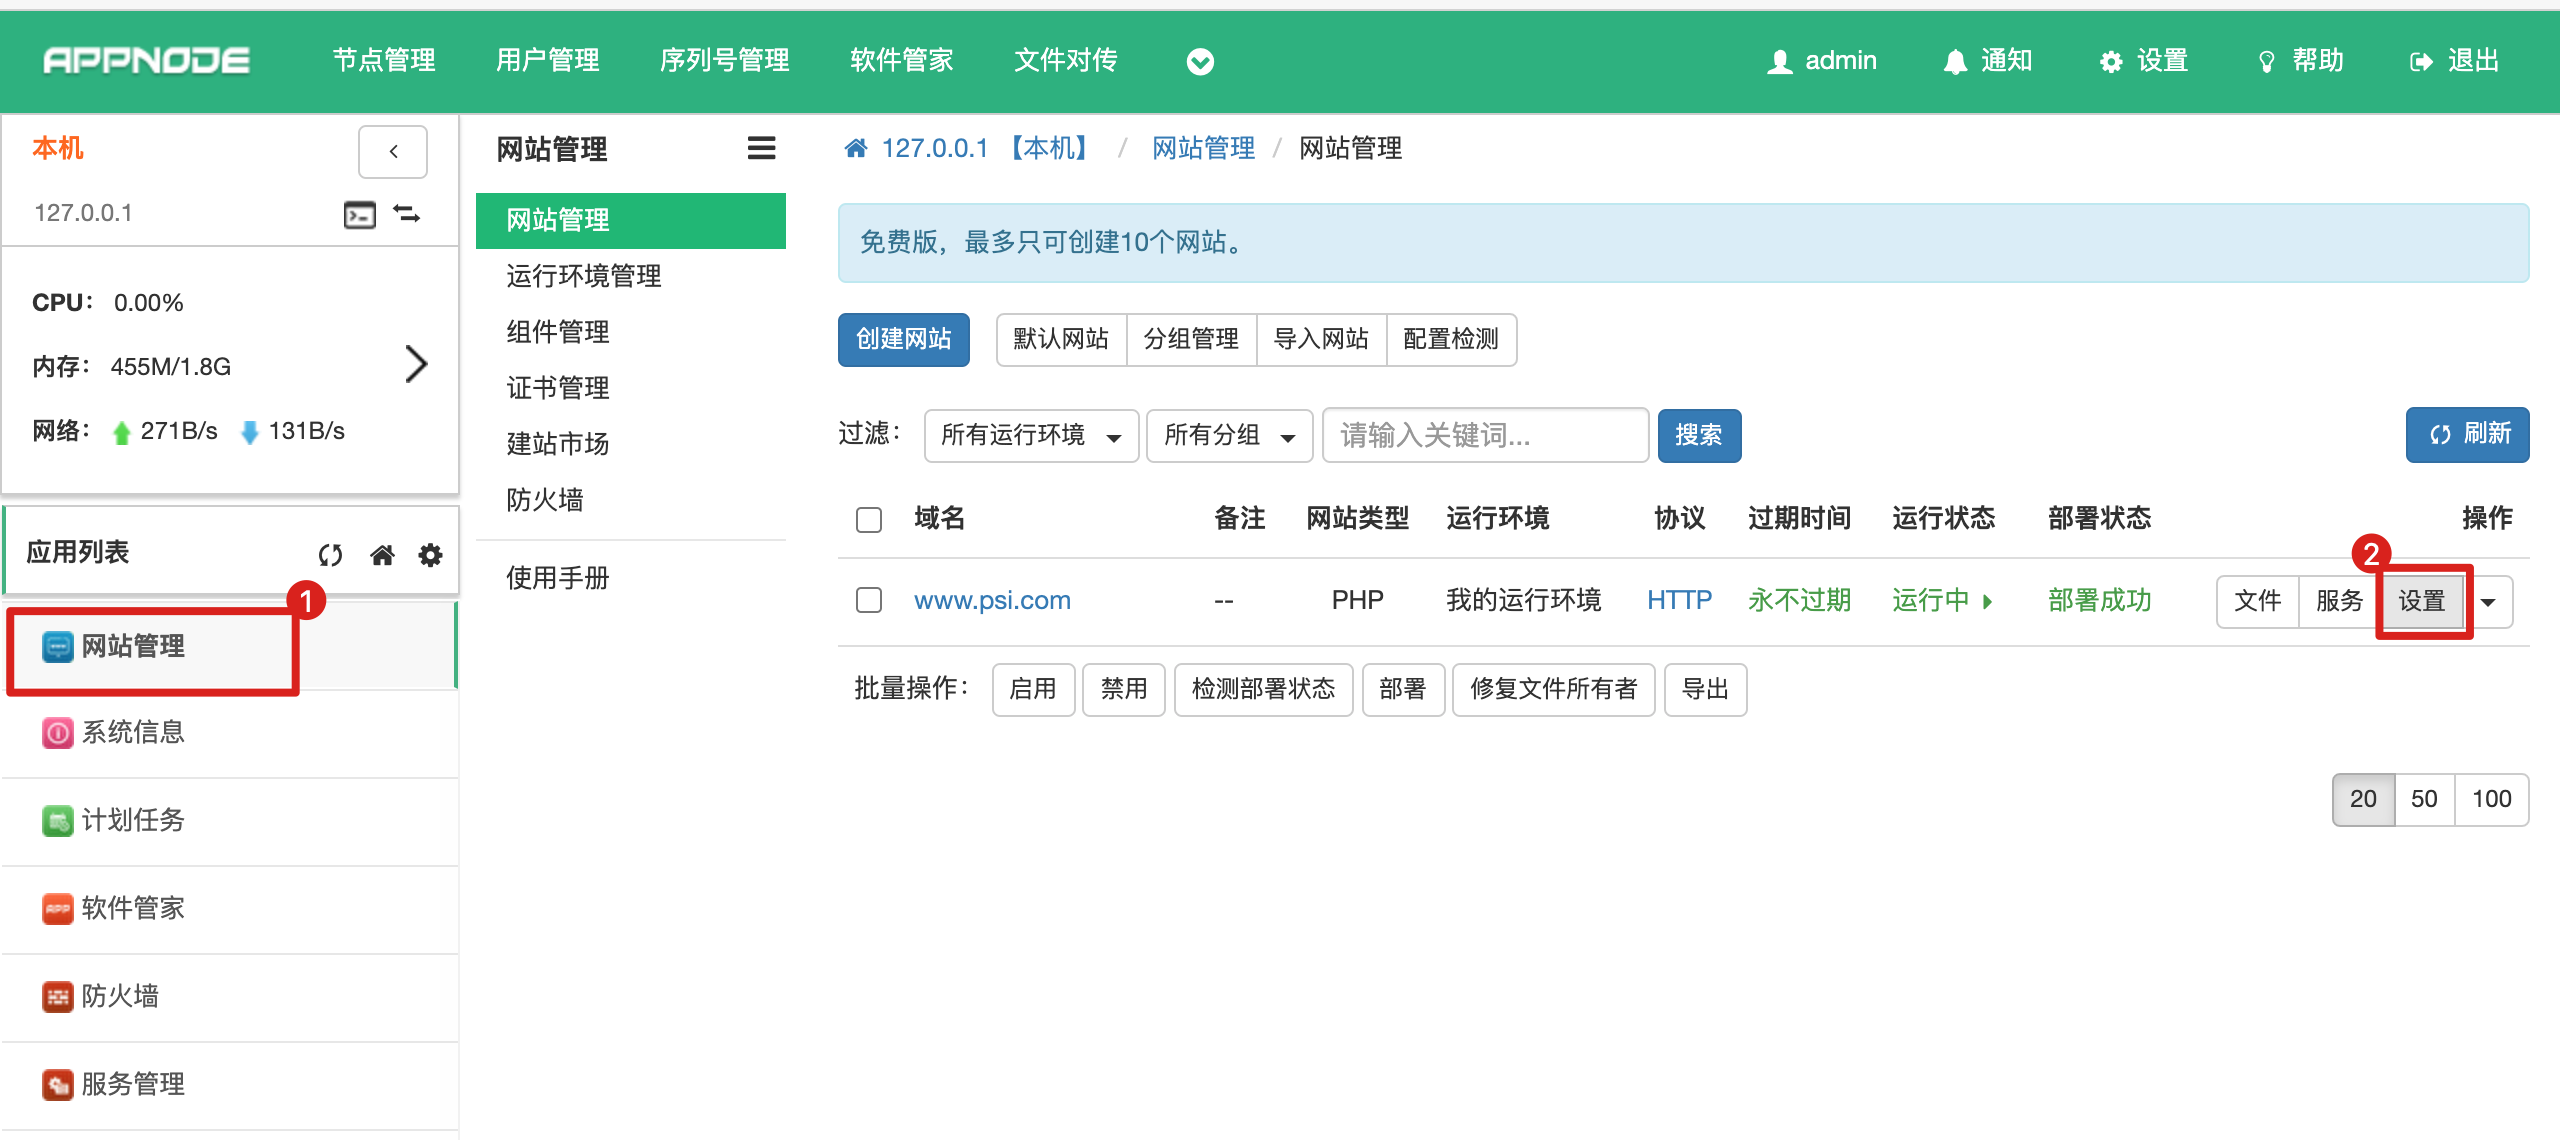The width and height of the screenshot is (2560, 1140).
Task: Click the 创建网站 button
Action: tap(903, 340)
